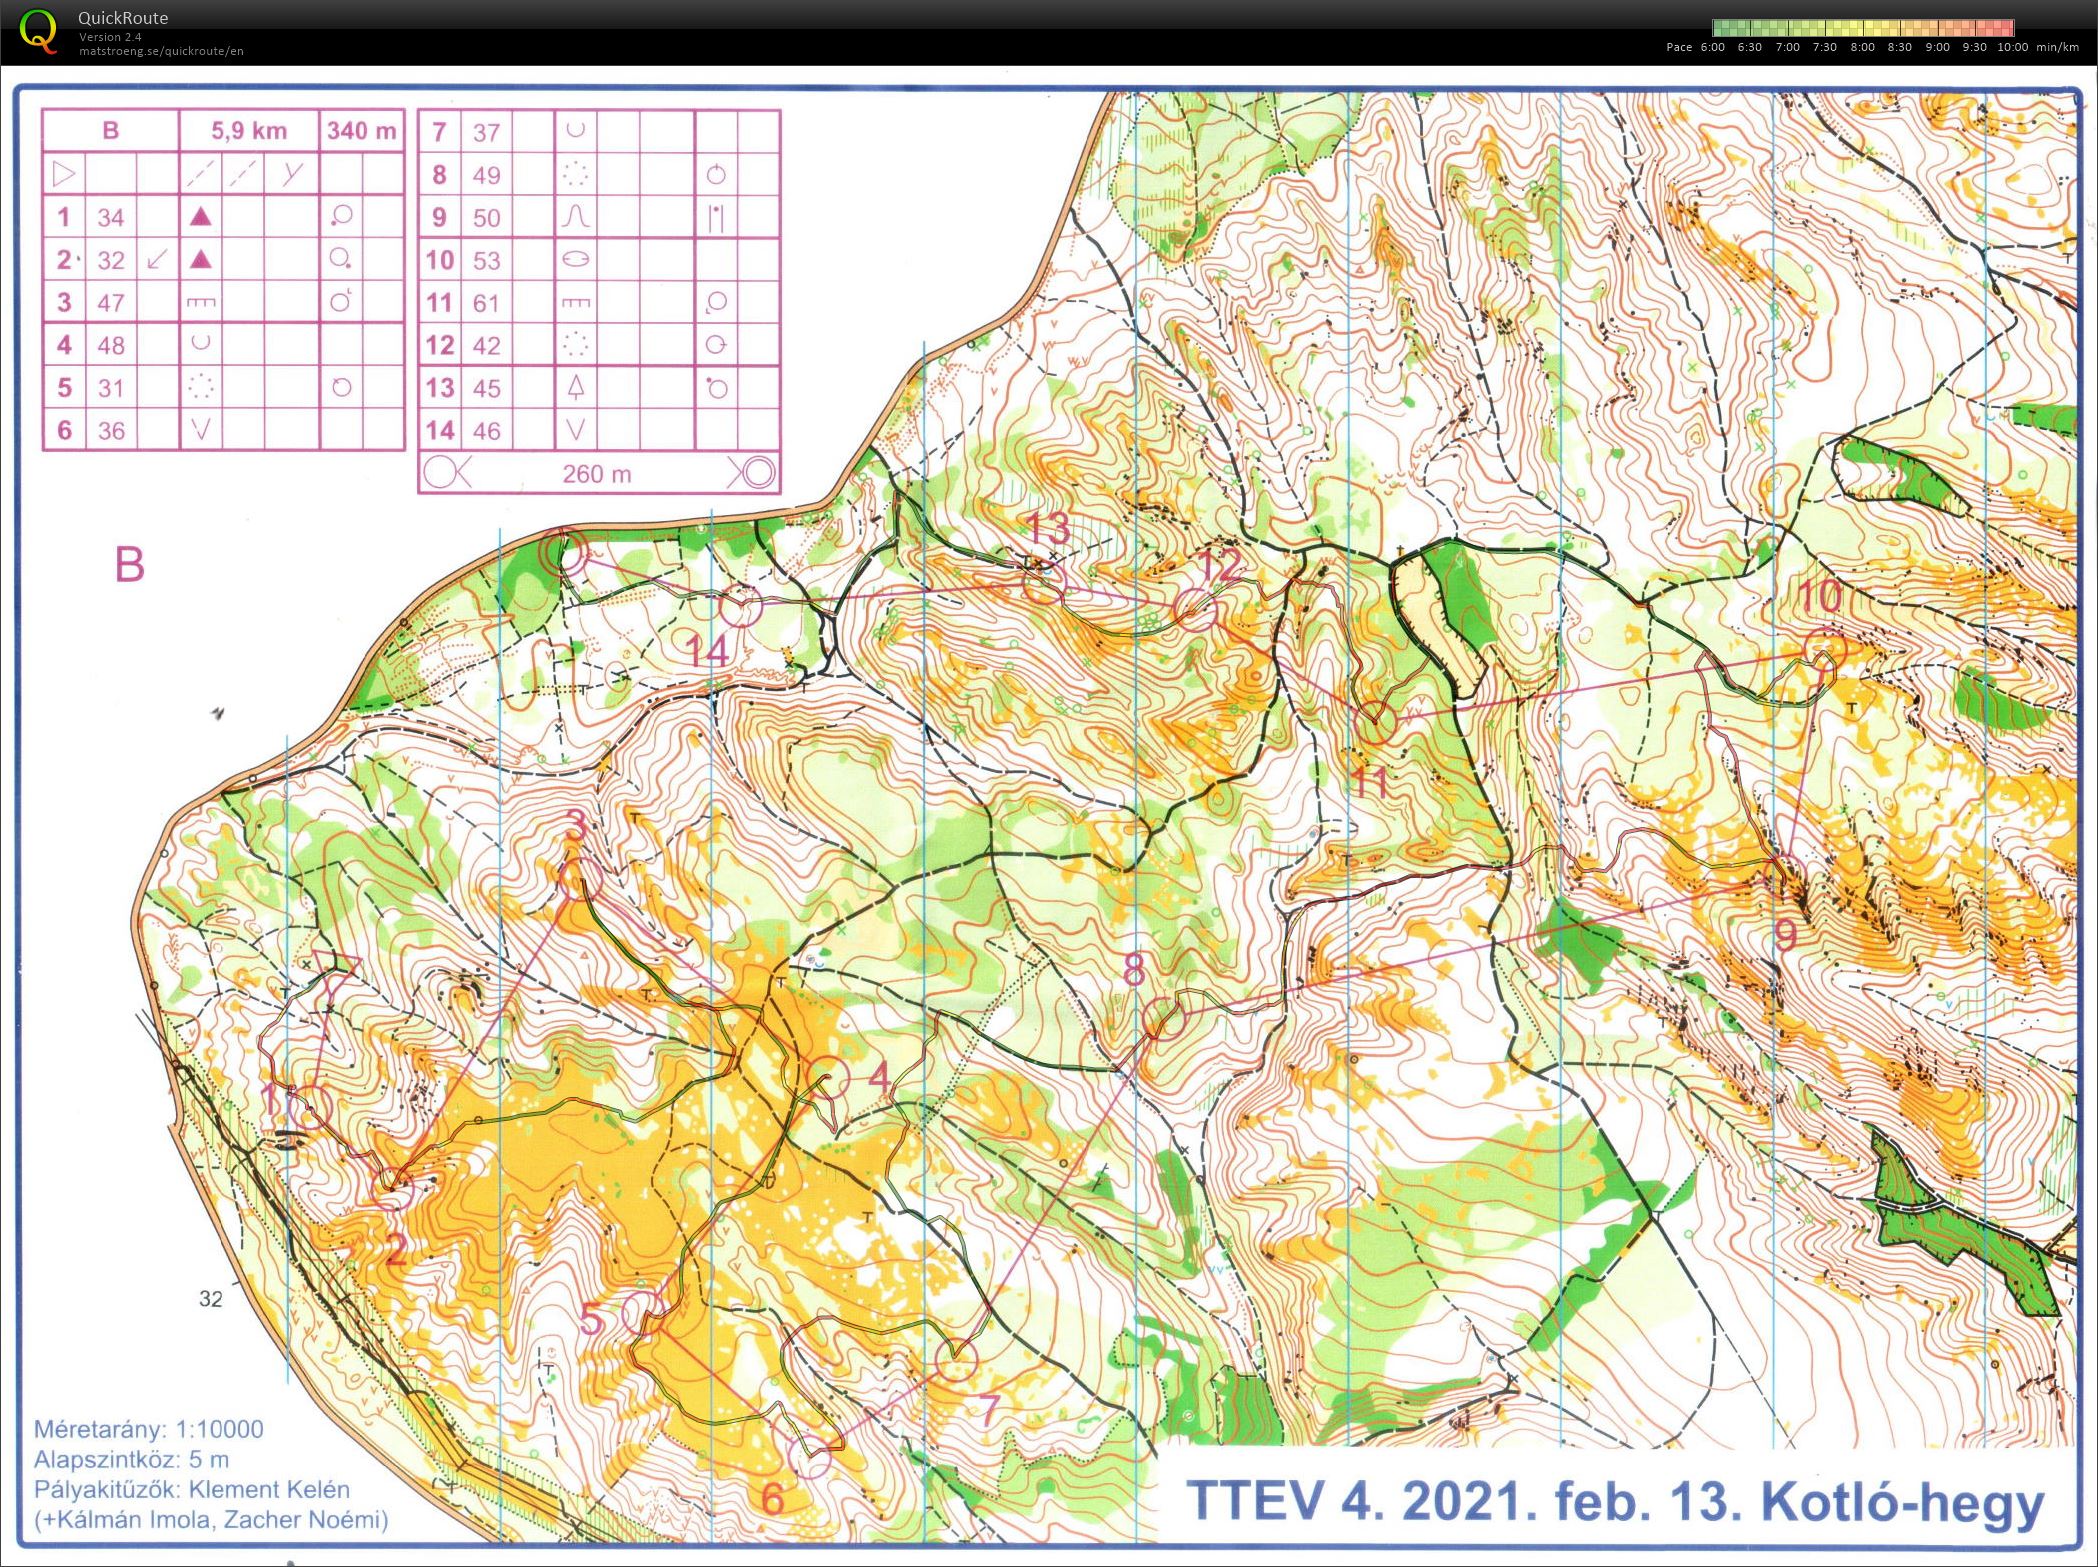Select control circle 14 on the map
2098x1567 pixels.
741,606
